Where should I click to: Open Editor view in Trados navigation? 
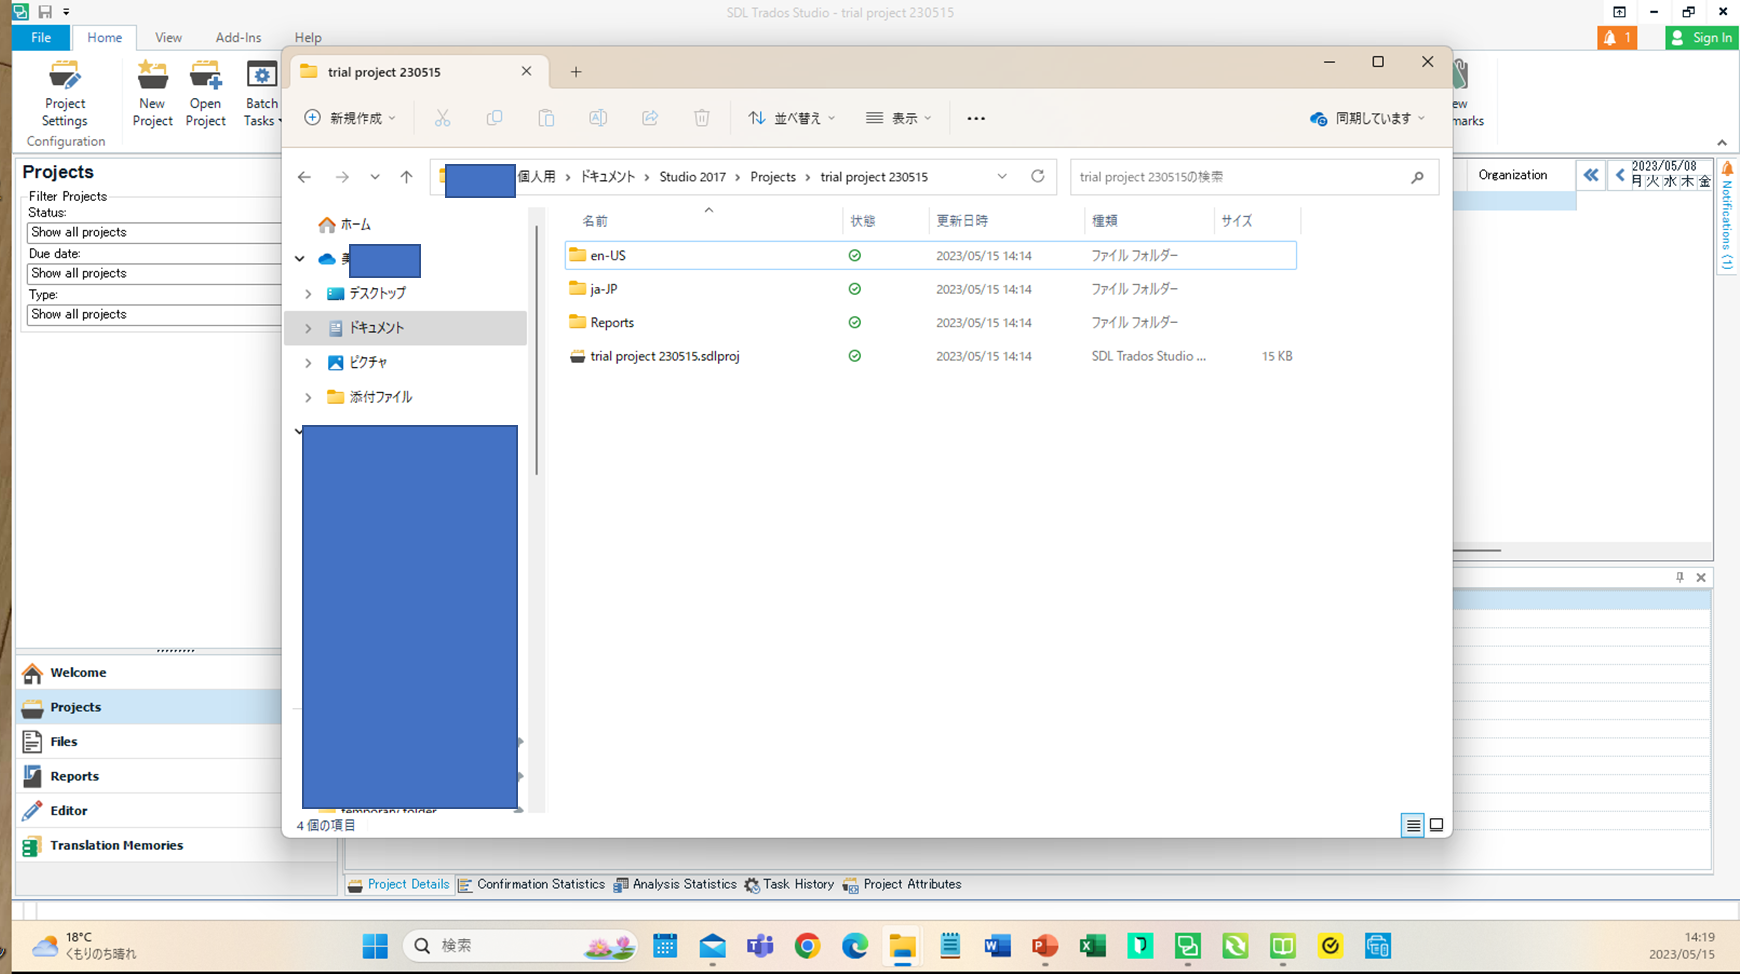(148, 811)
